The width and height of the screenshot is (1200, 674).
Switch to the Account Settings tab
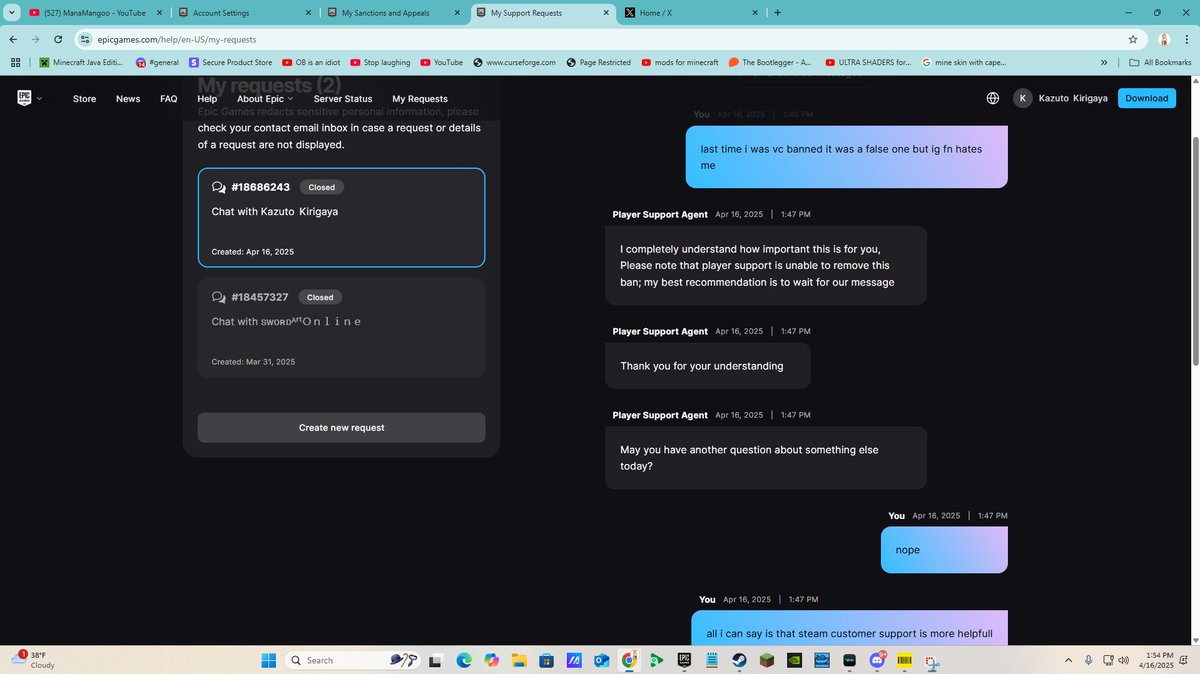243,13
